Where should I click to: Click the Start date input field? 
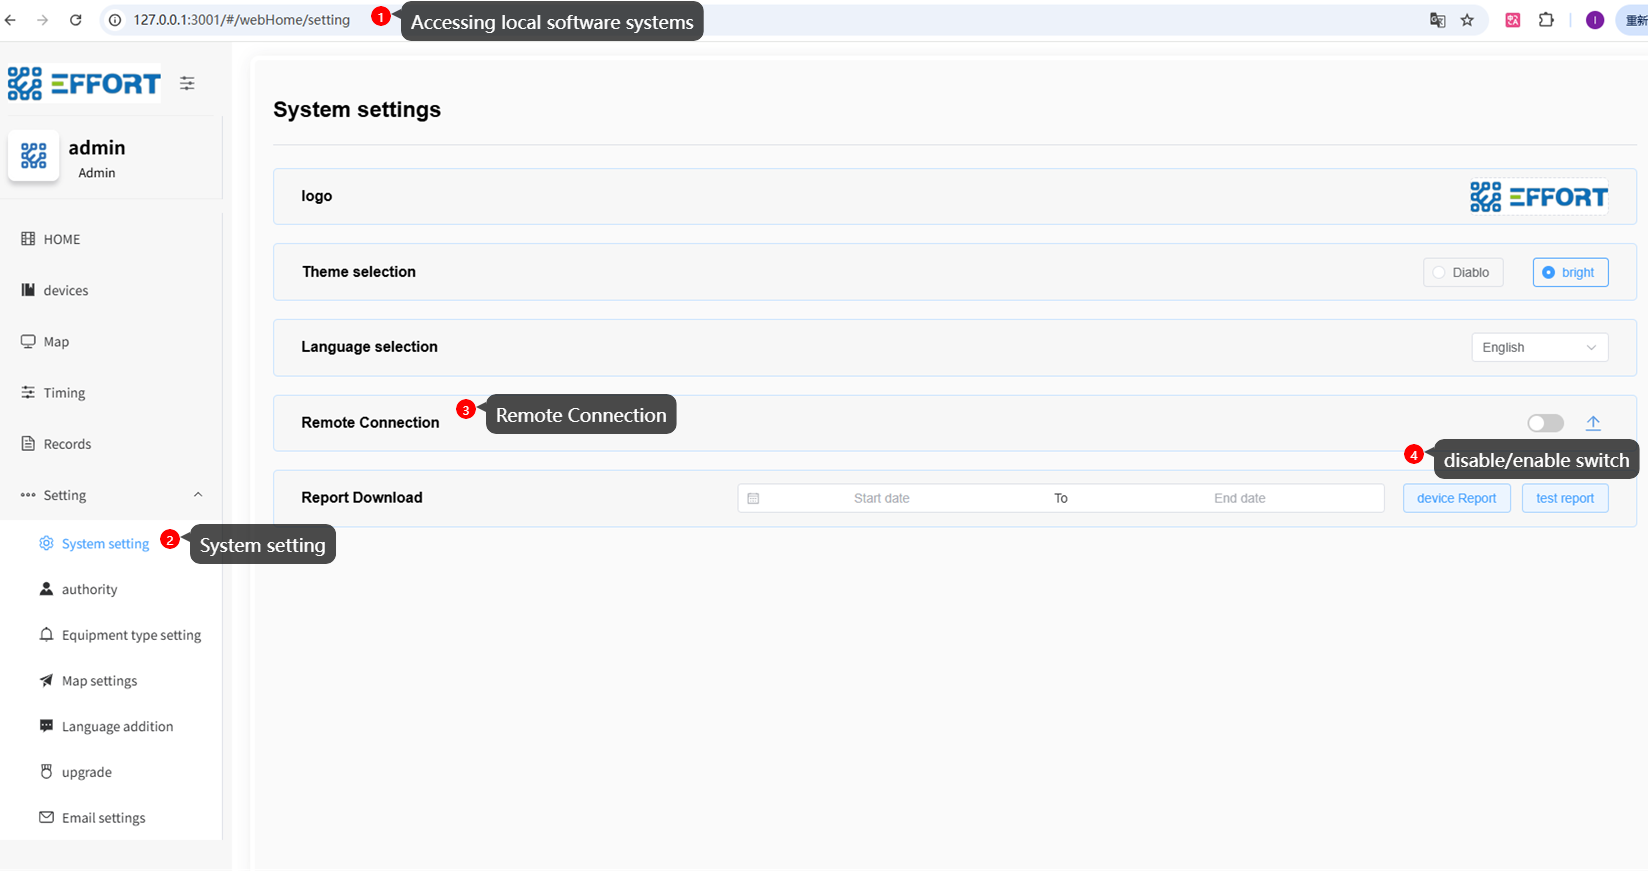click(881, 498)
